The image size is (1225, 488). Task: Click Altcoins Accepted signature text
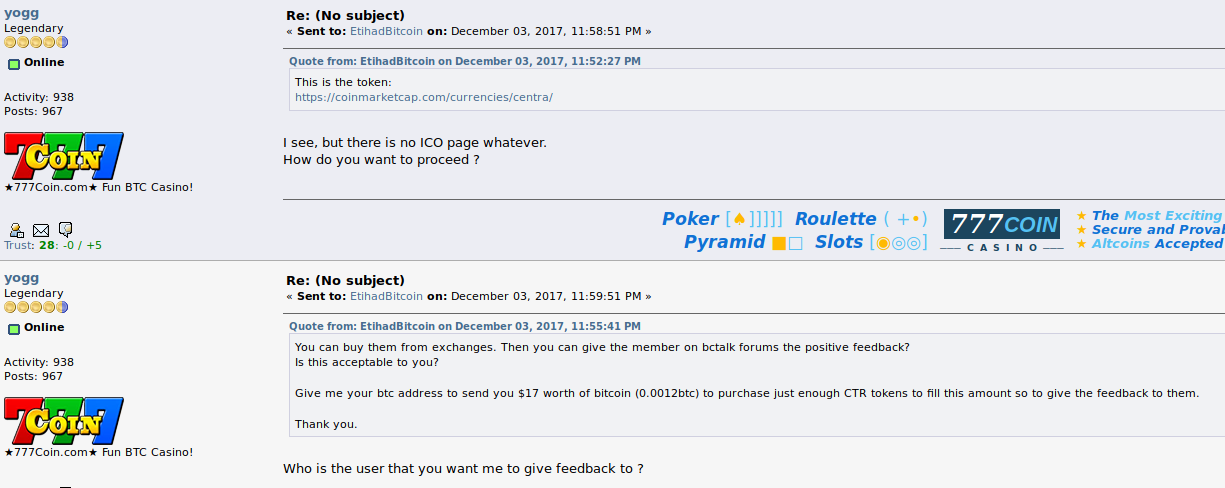coord(1157,243)
